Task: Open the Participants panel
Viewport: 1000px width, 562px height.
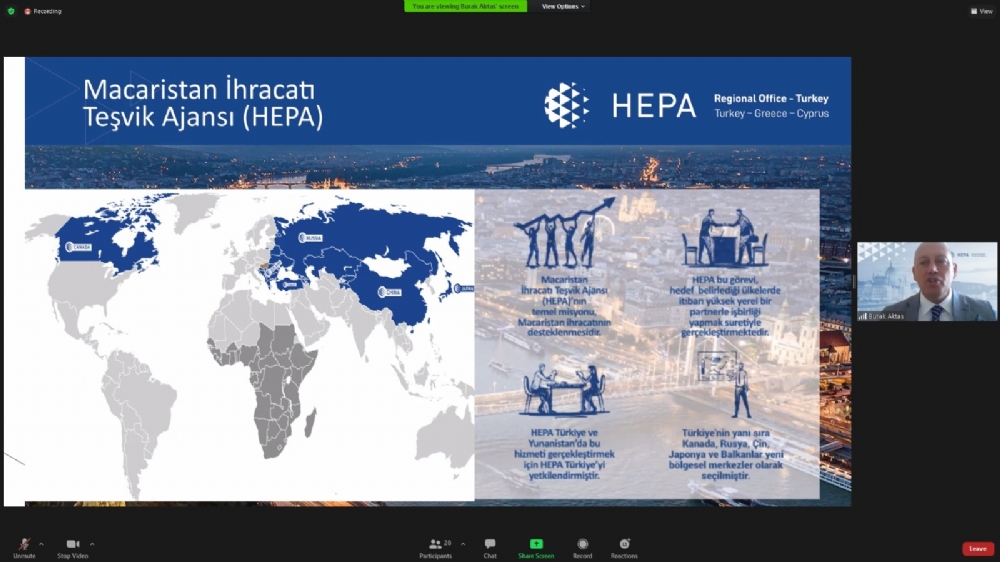Action: (436, 547)
